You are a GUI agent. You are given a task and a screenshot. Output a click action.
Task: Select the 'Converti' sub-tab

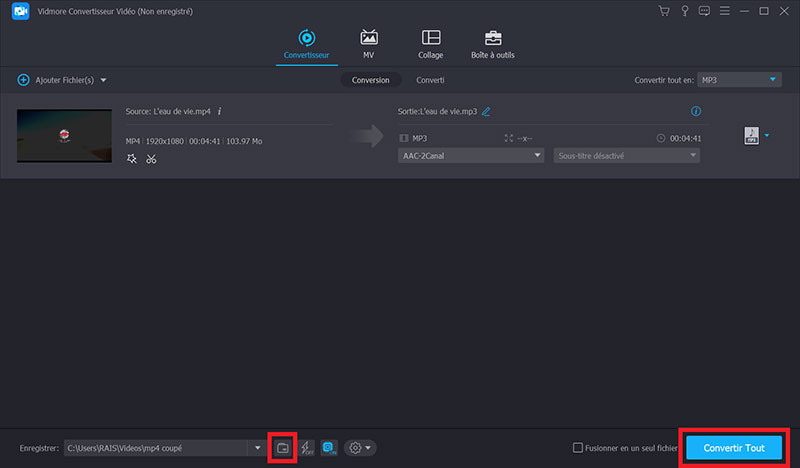(x=430, y=79)
